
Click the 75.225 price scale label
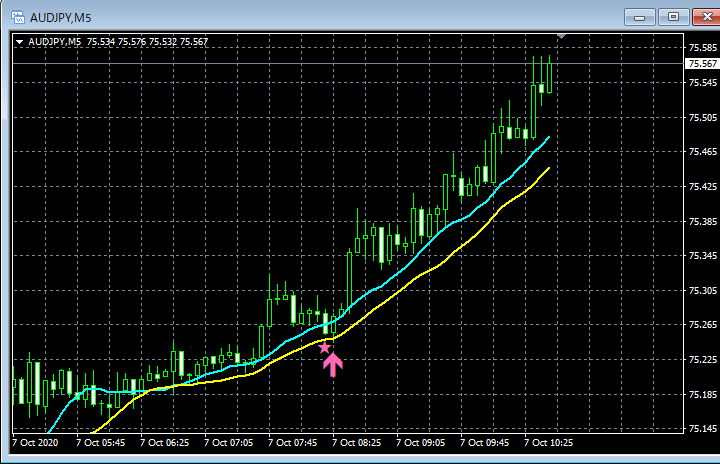coord(703,360)
